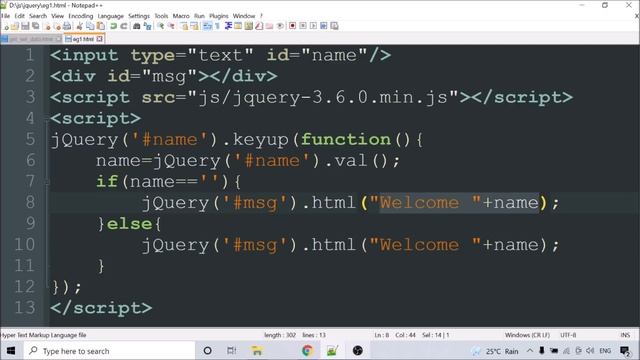Click the Copy toolbar icon
This screenshot has width=640, height=360.
tap(90, 26)
